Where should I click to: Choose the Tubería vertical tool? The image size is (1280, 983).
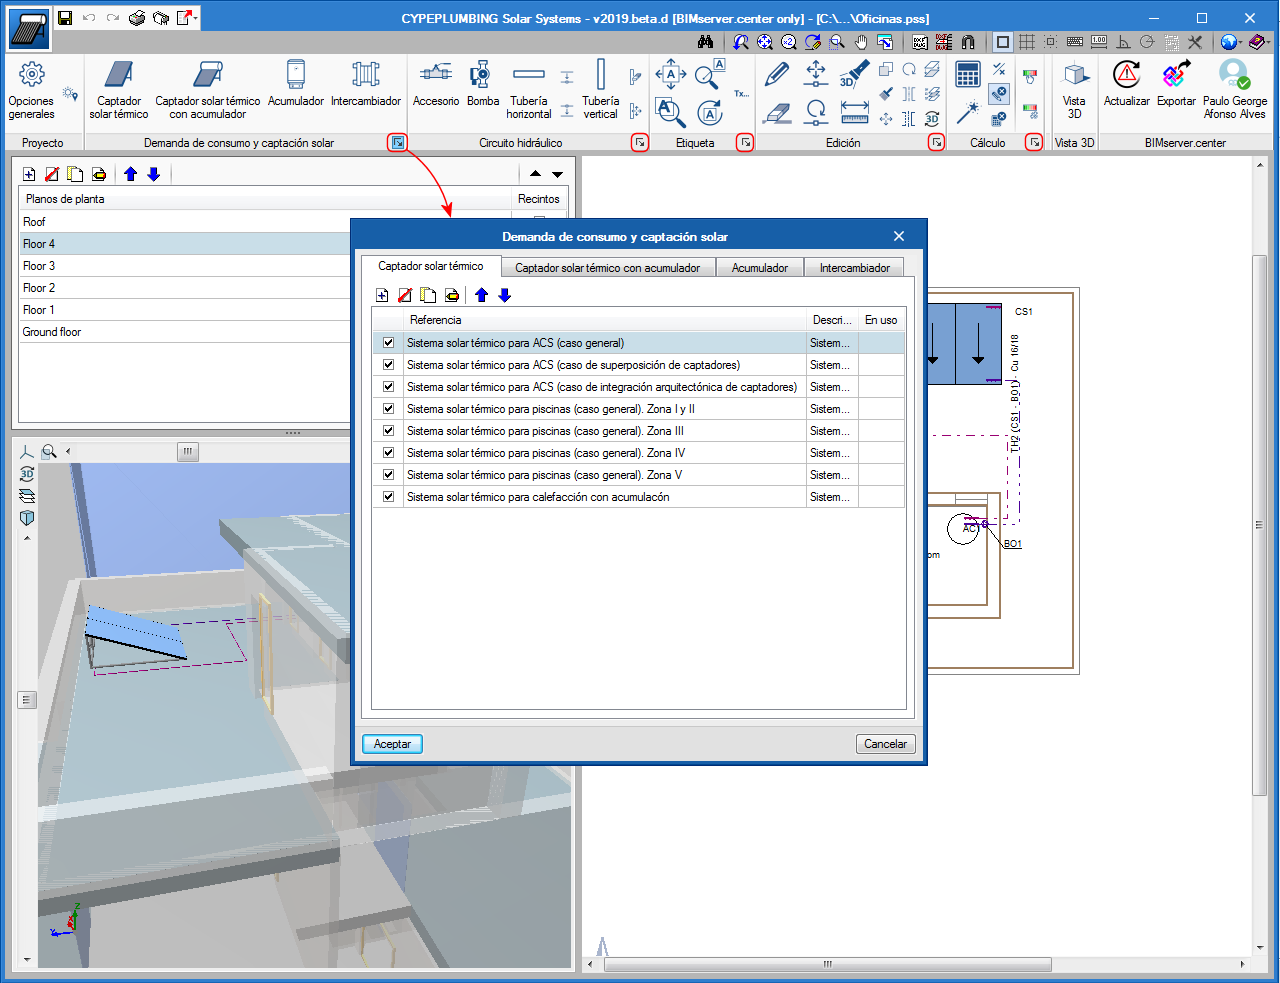(x=601, y=90)
